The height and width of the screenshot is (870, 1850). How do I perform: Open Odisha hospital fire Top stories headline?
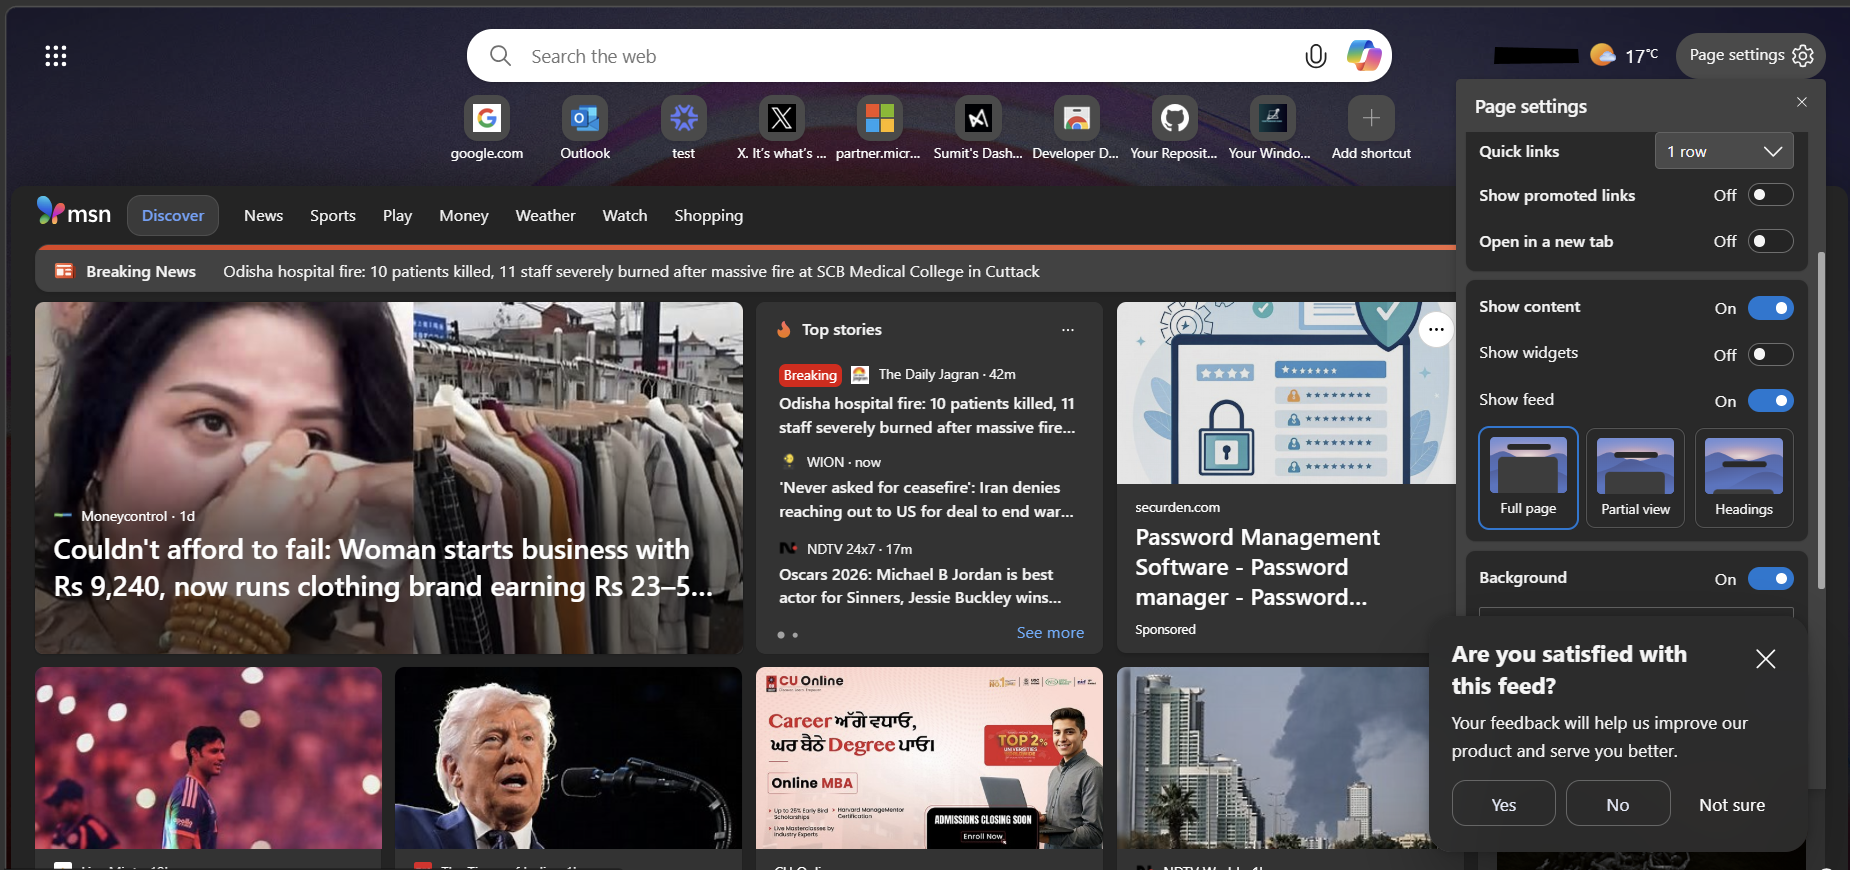coord(927,415)
